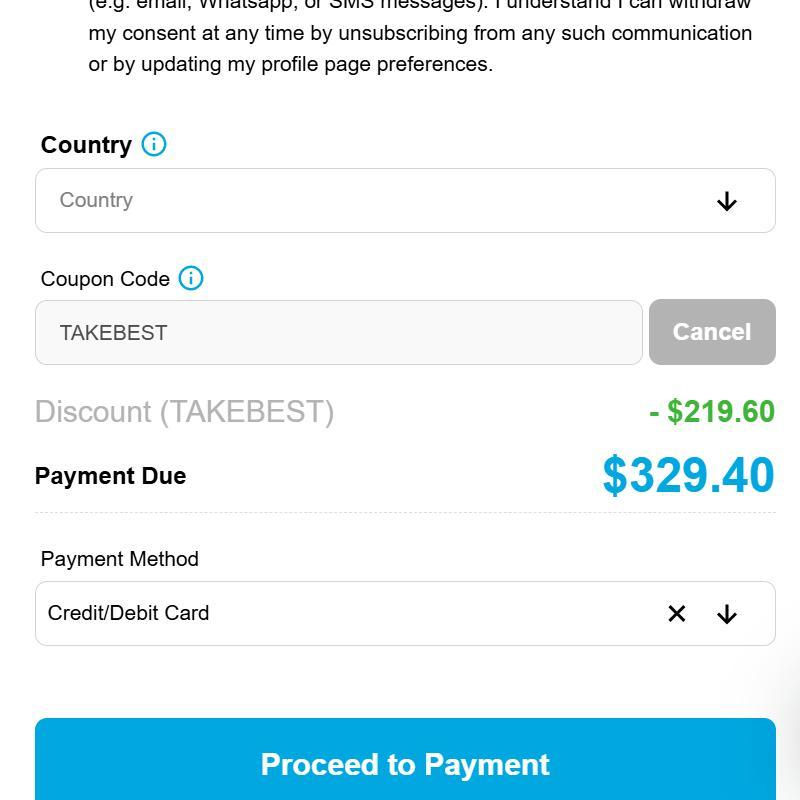
Task: Click the green -$219.60 discount amount
Action: click(x=712, y=412)
